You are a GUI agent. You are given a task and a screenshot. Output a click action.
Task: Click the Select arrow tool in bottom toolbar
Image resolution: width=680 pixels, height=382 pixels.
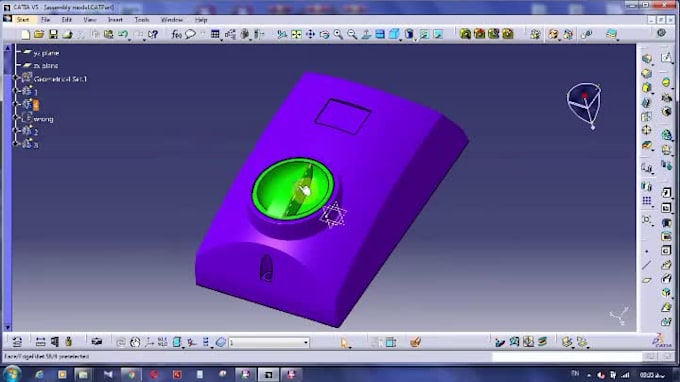tap(345, 343)
